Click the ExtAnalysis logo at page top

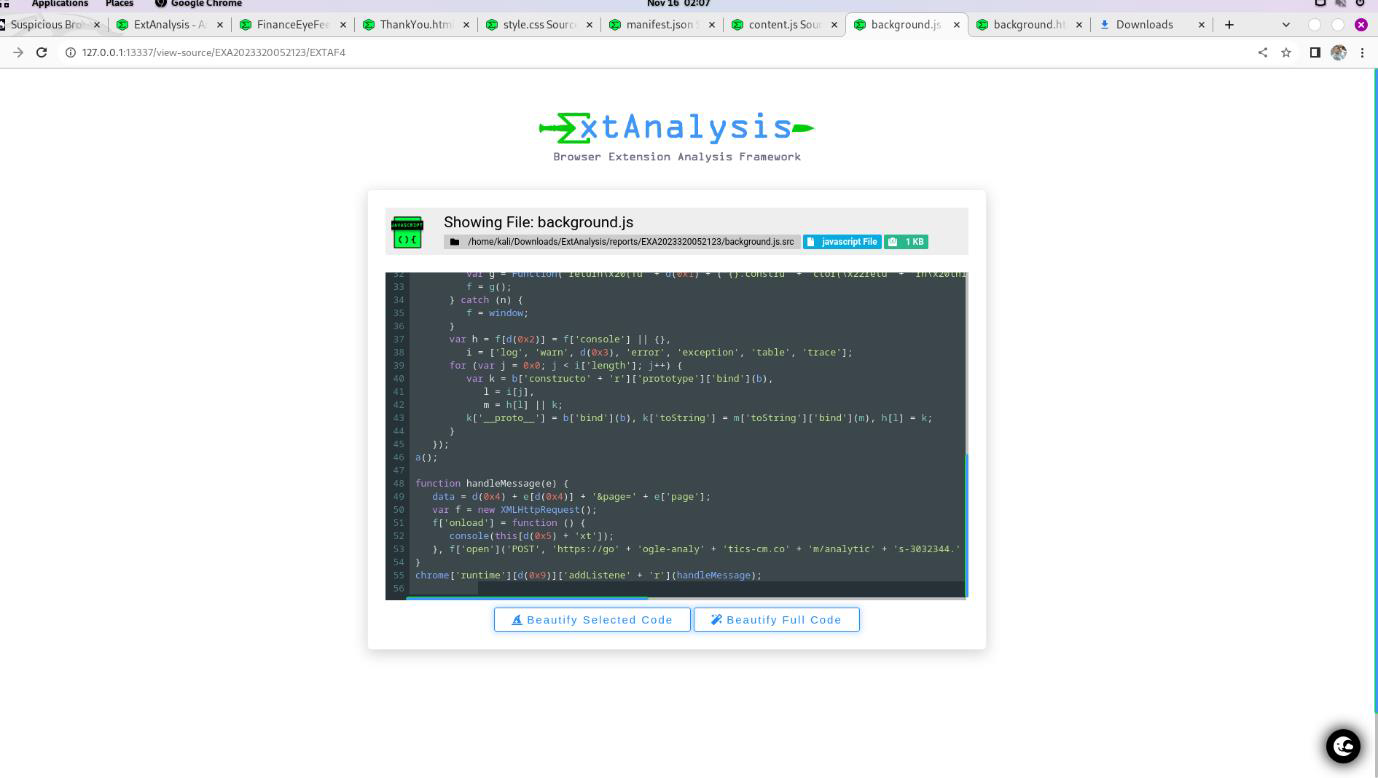click(676, 128)
